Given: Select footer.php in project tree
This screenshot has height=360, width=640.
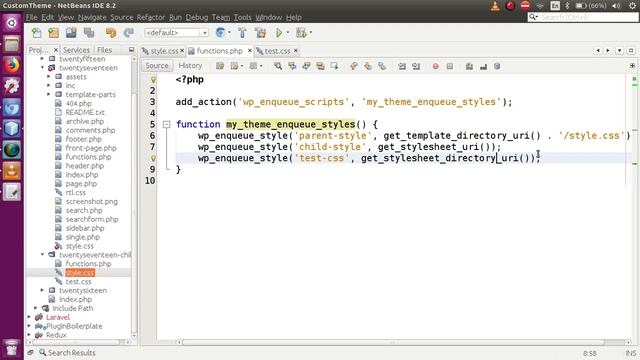Looking at the screenshot, I should pos(84,139).
